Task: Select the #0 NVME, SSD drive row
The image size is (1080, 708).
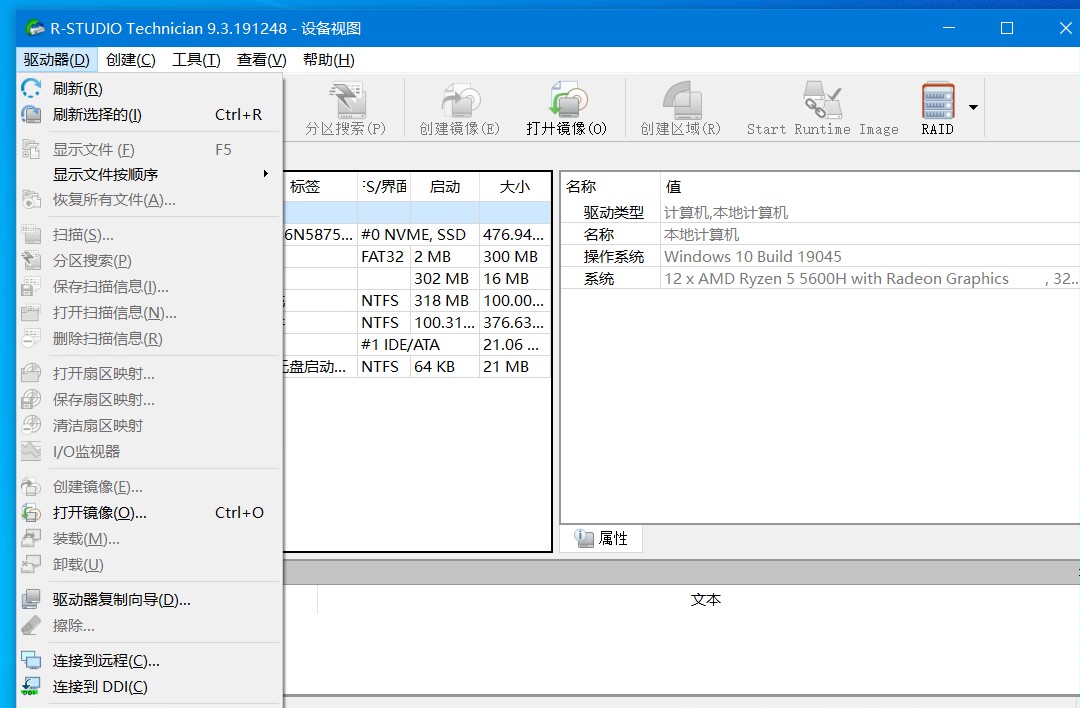Action: pos(417,234)
